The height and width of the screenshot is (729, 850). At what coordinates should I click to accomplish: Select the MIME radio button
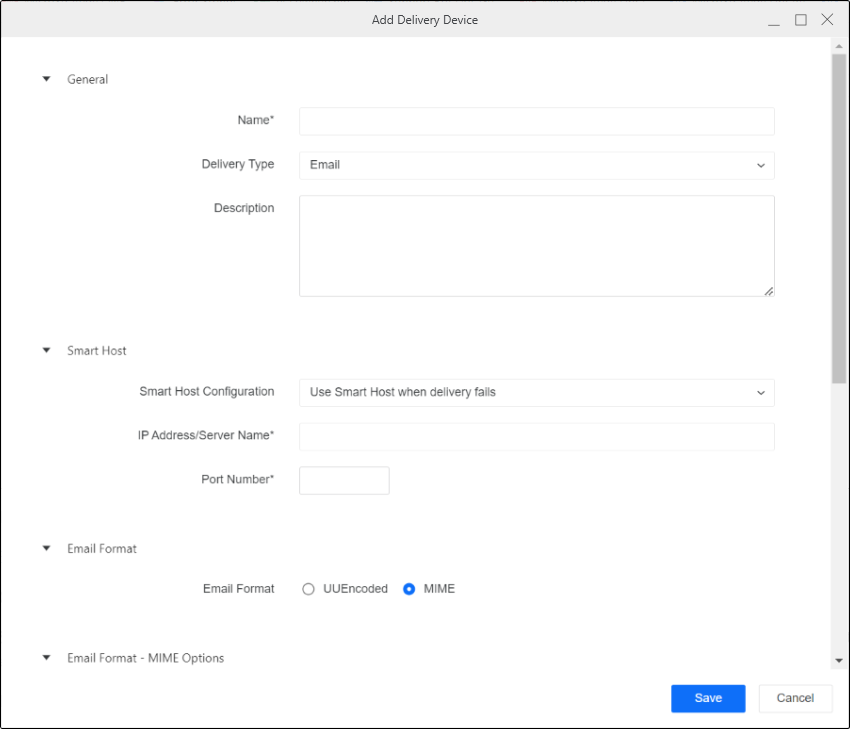[409, 589]
